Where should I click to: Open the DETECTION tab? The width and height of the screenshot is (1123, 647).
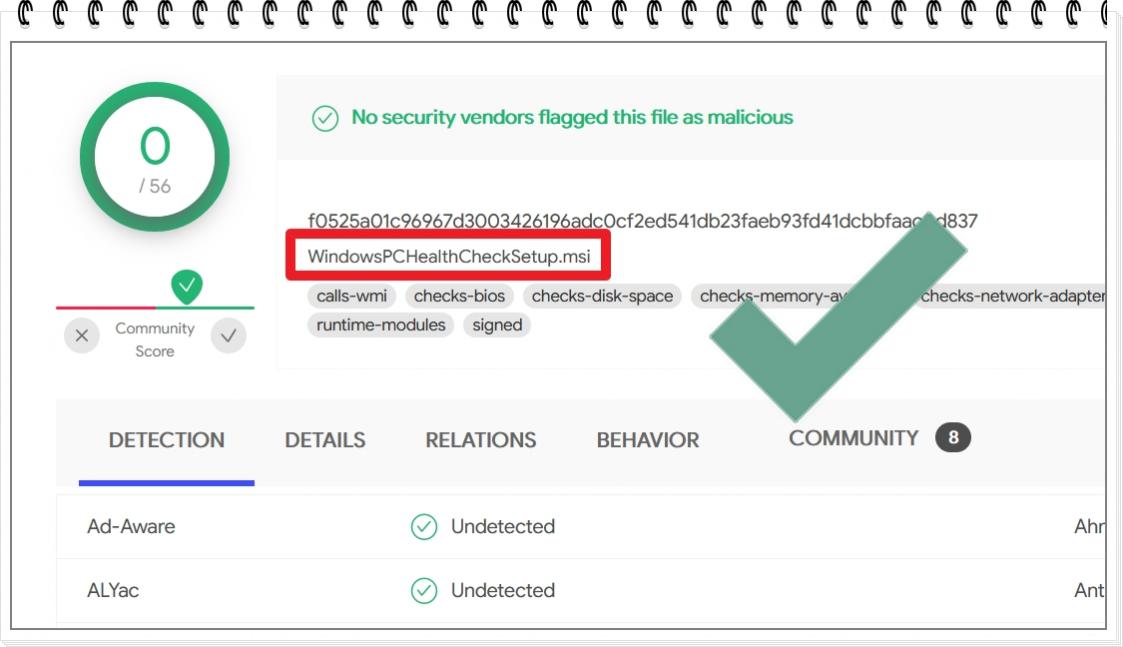tap(166, 440)
